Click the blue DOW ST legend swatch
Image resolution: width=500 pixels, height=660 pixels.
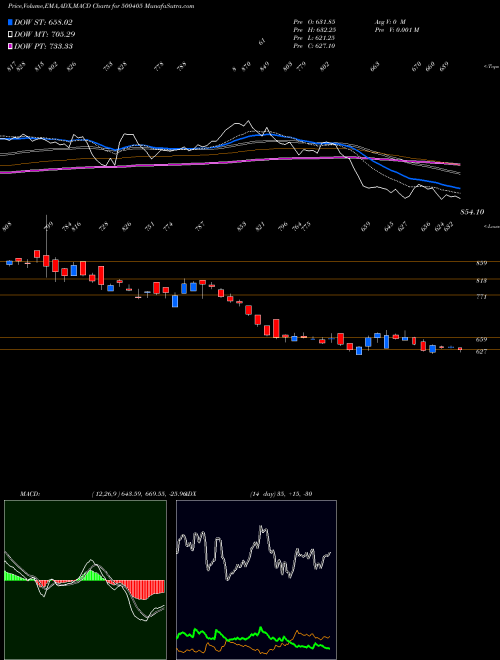click(10, 22)
